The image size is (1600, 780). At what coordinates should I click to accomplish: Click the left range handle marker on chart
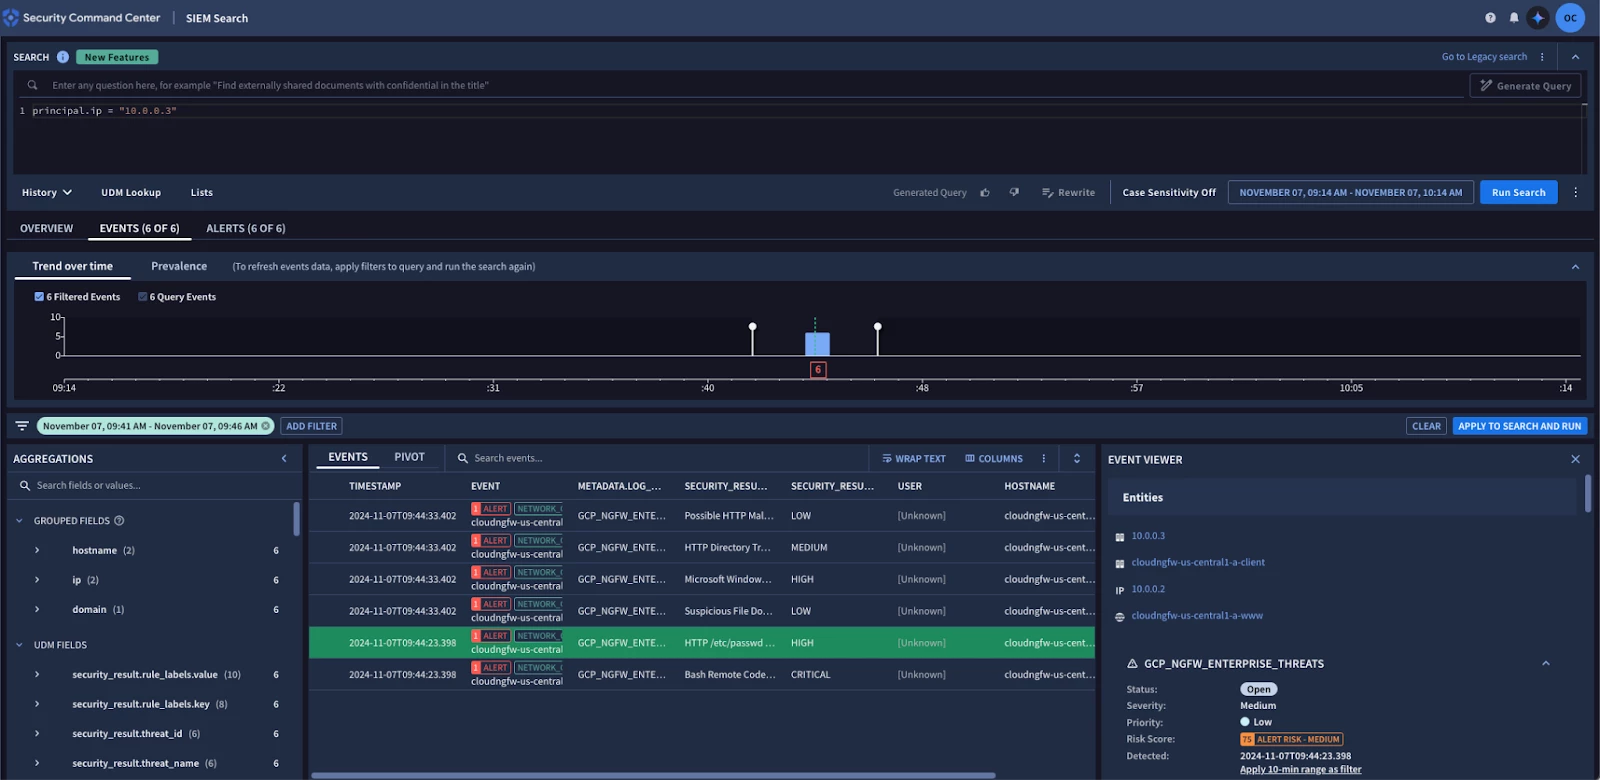[x=753, y=327]
